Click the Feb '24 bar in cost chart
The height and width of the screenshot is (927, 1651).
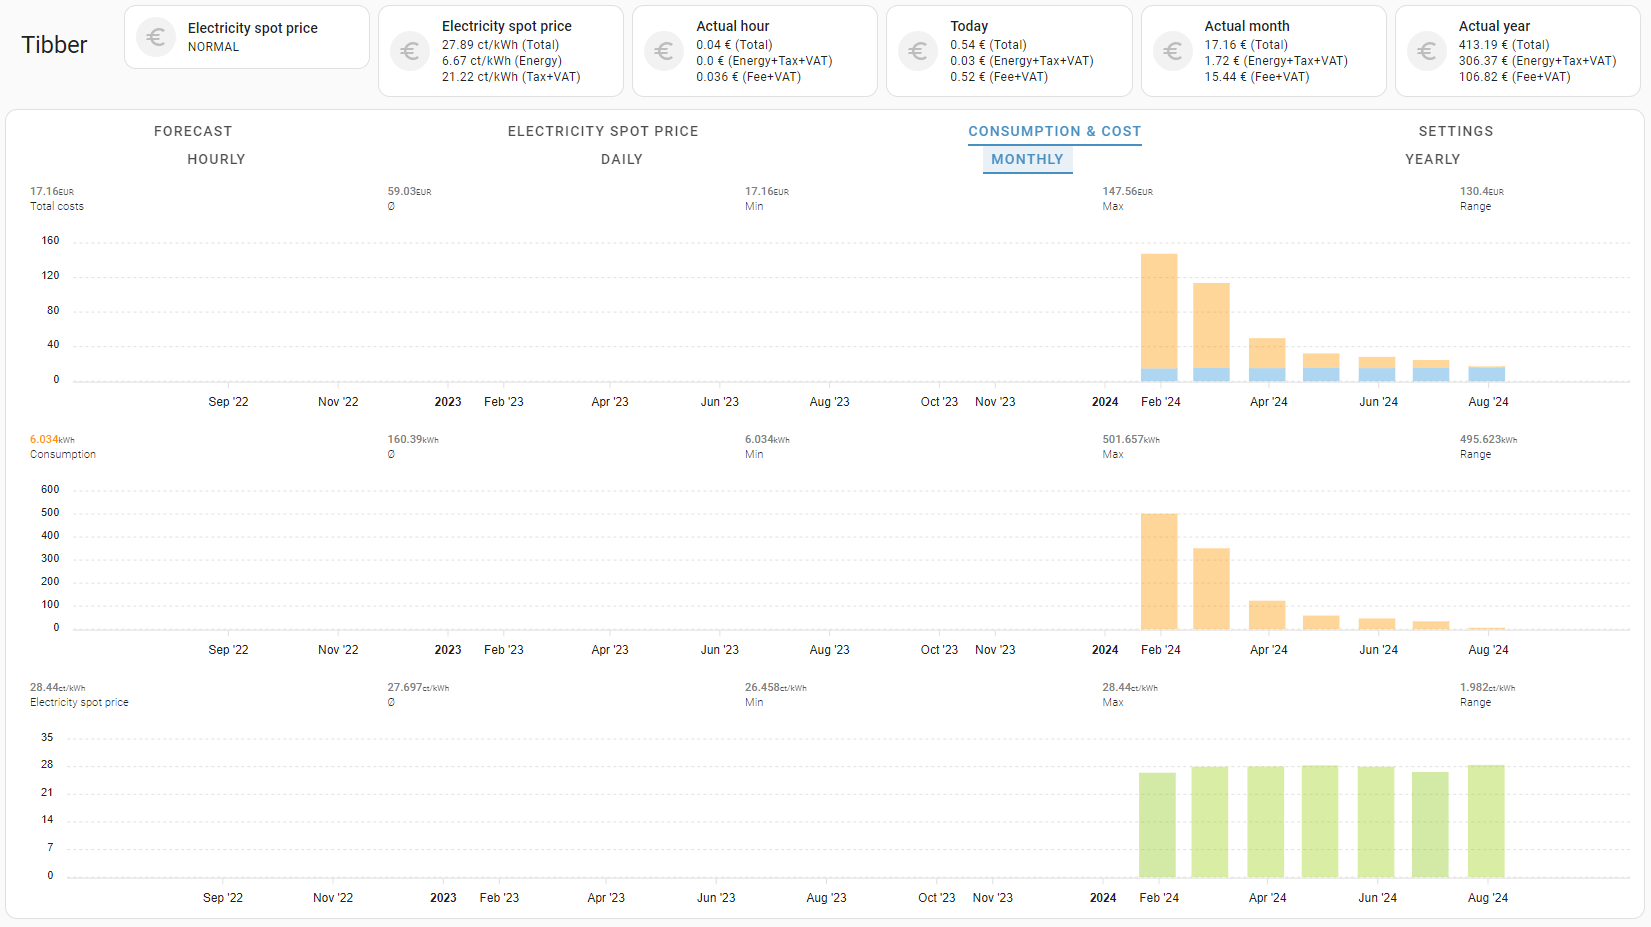point(1159,317)
